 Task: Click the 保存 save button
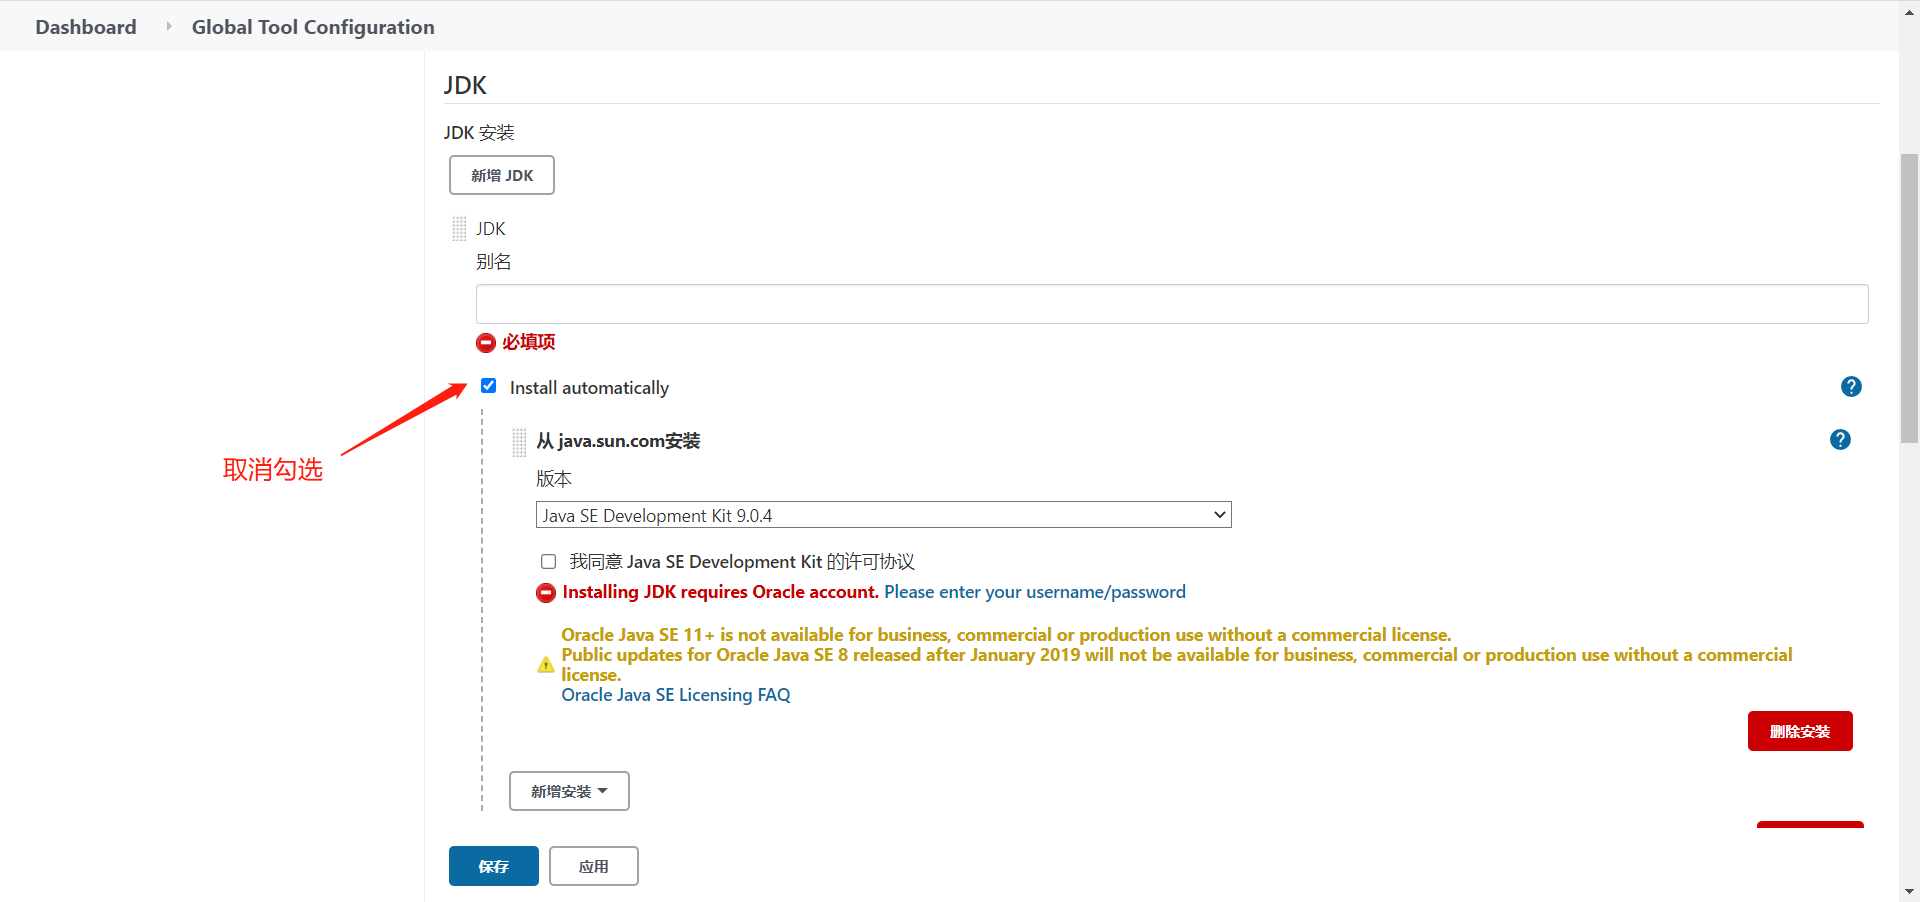(494, 866)
